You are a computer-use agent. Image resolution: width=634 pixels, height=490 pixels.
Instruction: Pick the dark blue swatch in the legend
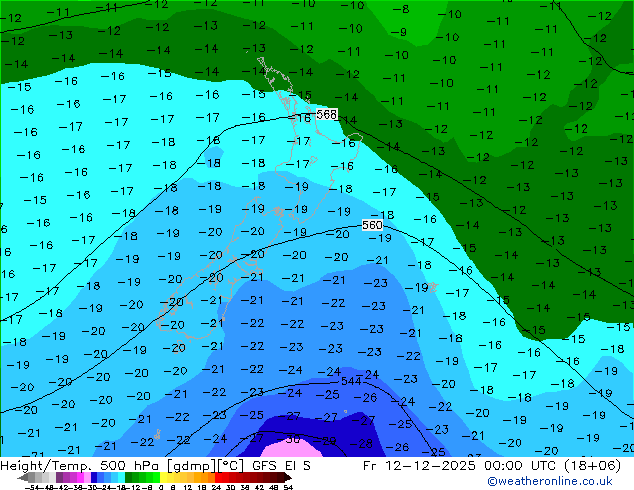pyautogui.click(x=94, y=477)
